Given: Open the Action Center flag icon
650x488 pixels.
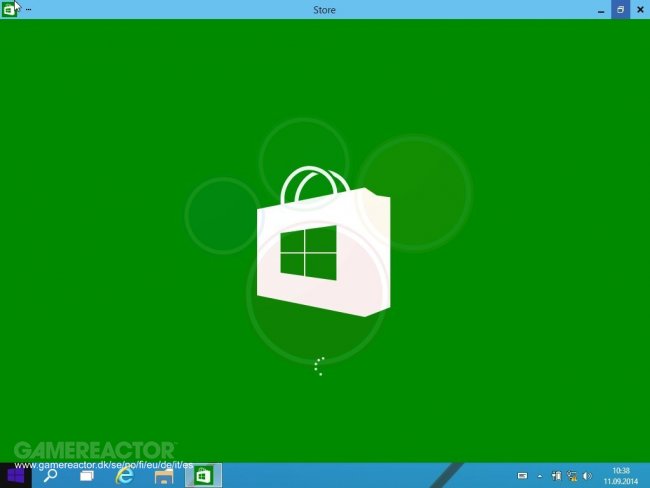Looking at the screenshot, I should [x=556, y=476].
